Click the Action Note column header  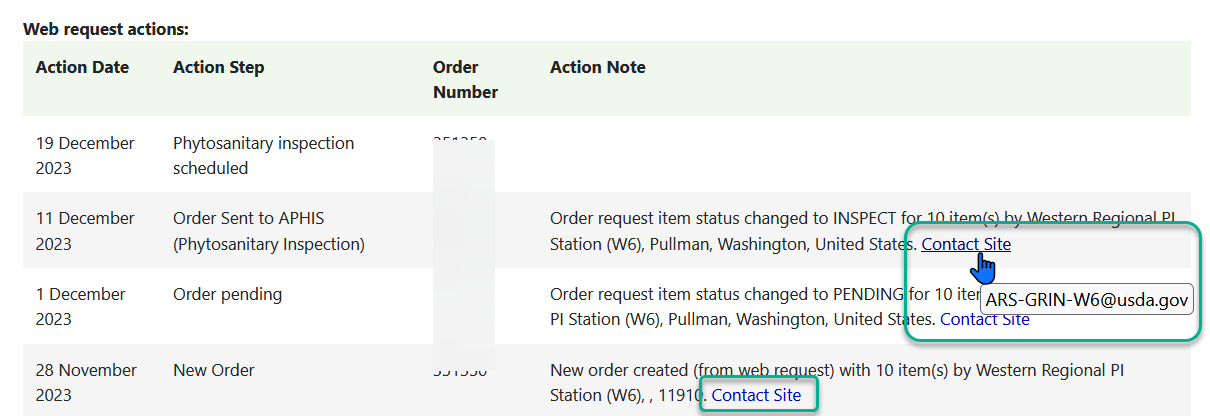(598, 68)
